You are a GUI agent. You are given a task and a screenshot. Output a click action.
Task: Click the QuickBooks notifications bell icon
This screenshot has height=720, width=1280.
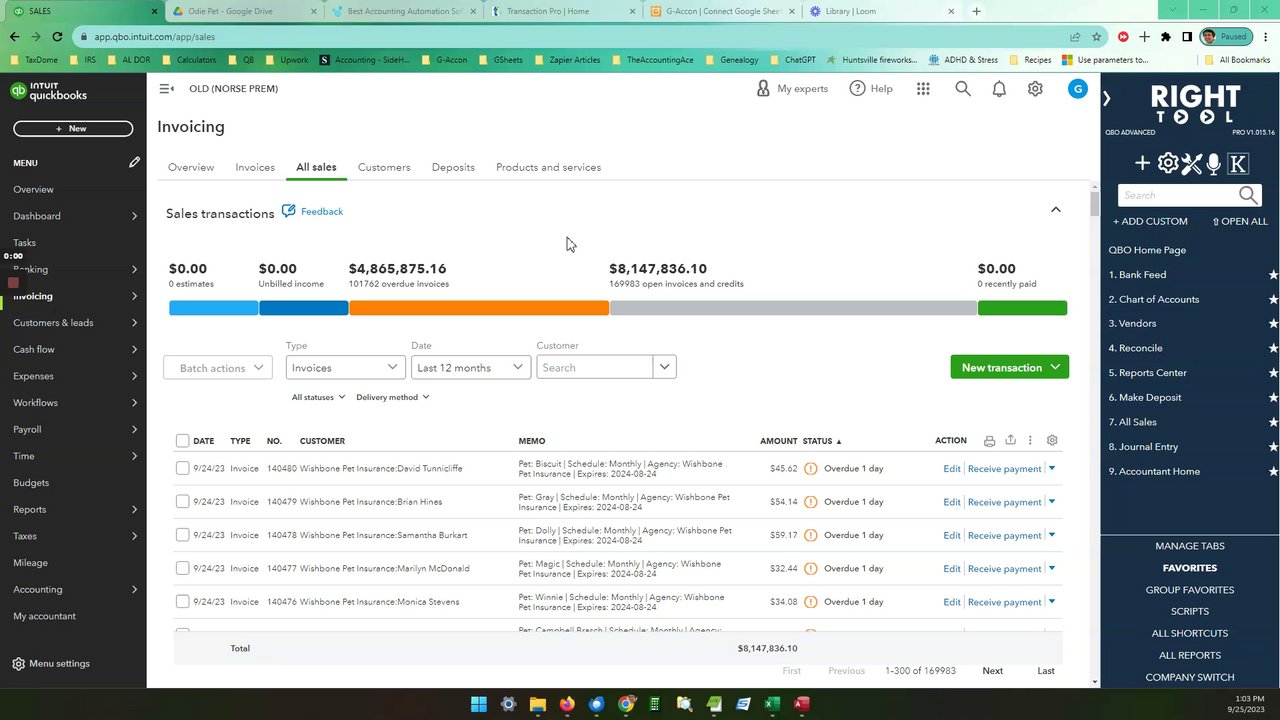pyautogui.click(x=999, y=89)
